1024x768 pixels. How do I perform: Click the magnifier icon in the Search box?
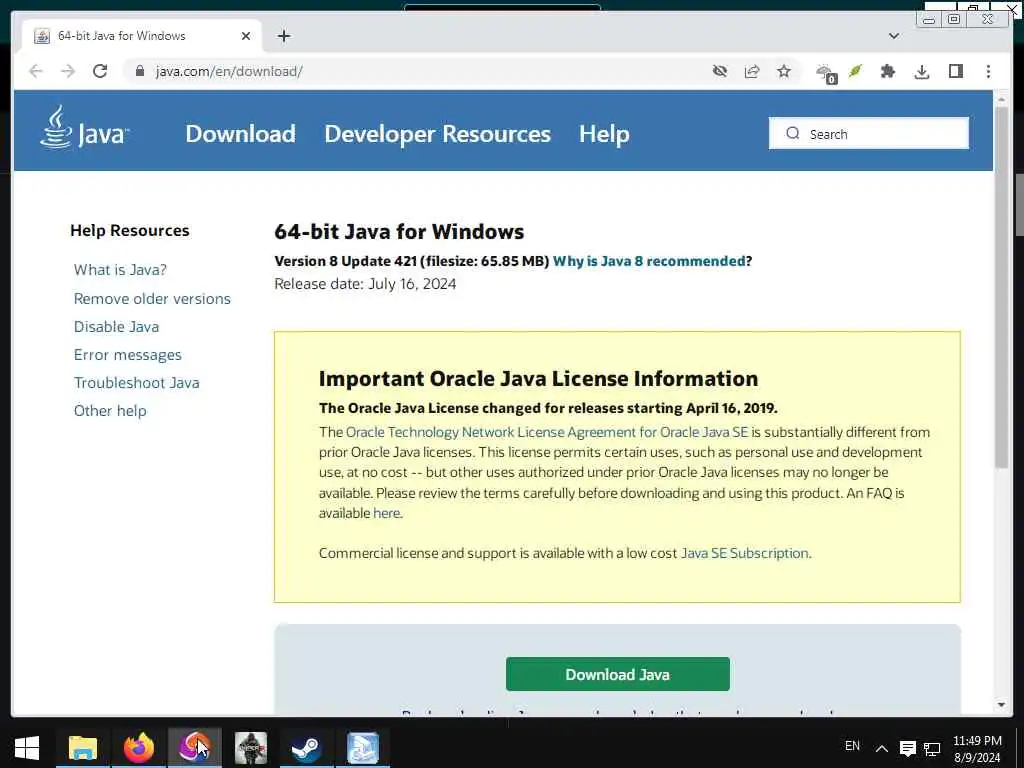click(793, 133)
